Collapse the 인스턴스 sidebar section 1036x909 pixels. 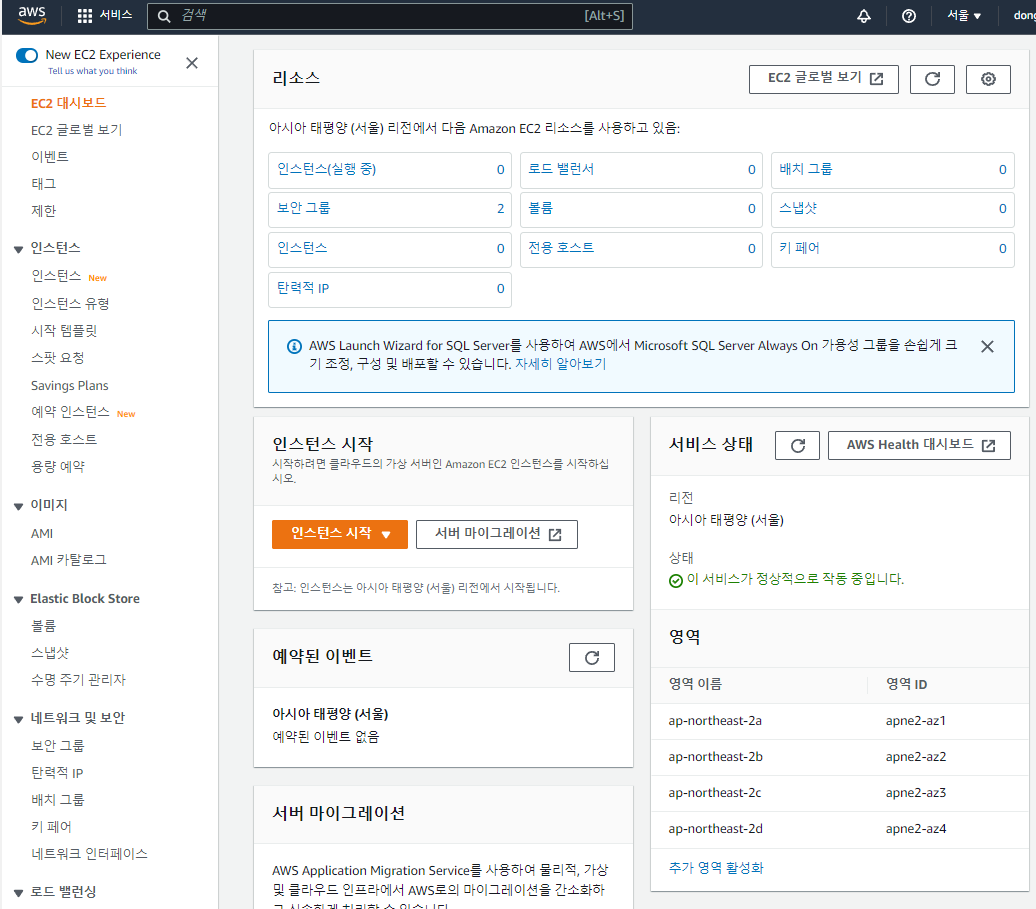click(18, 249)
